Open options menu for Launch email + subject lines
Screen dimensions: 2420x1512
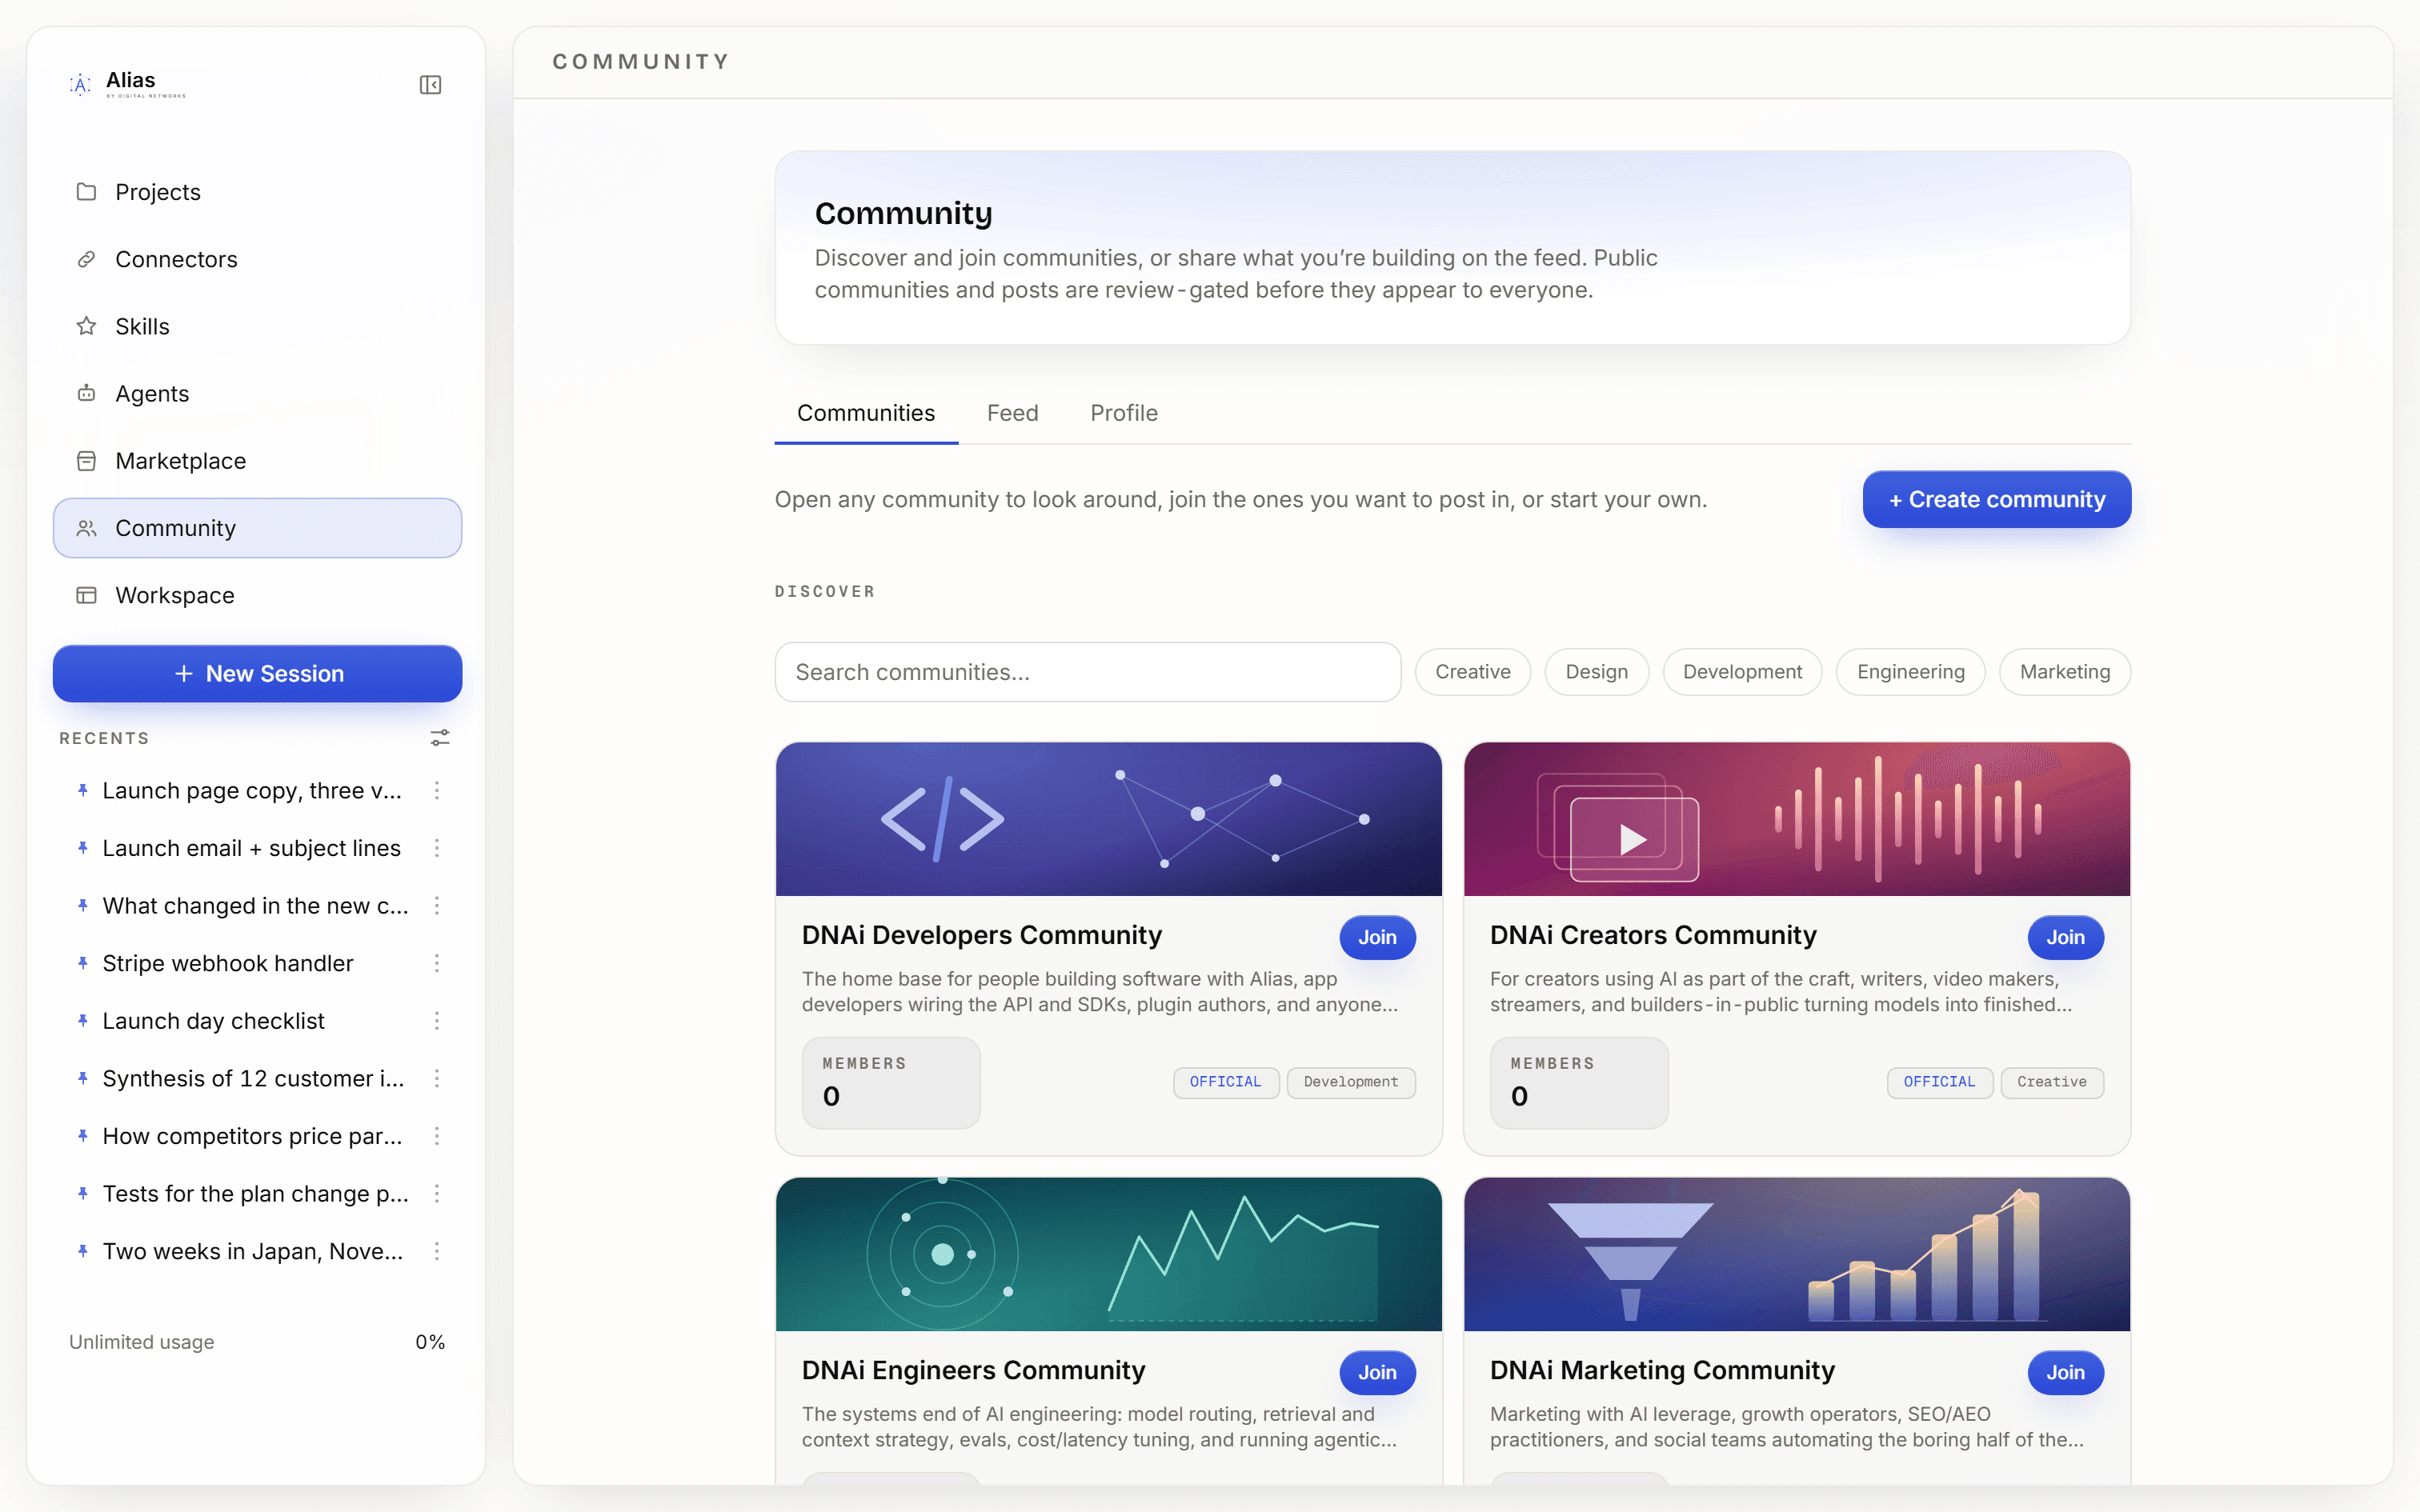click(x=437, y=849)
